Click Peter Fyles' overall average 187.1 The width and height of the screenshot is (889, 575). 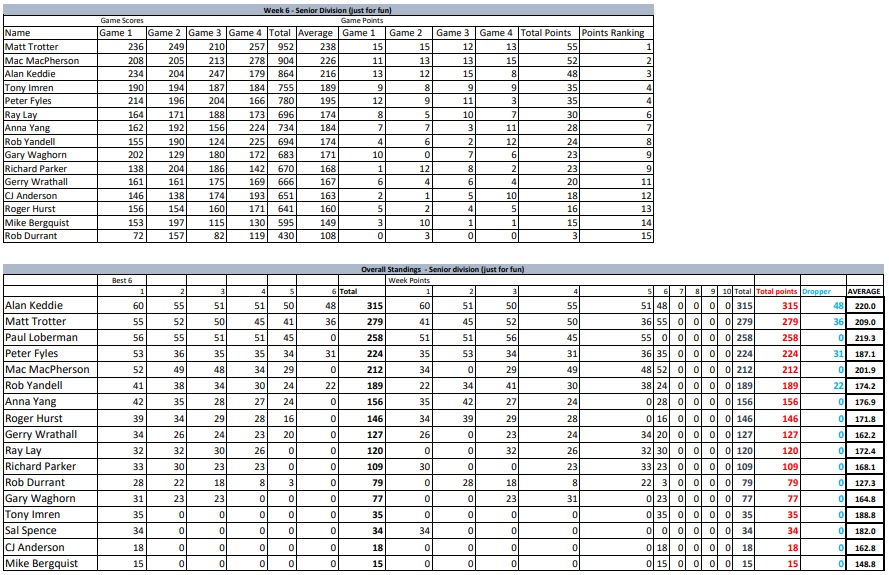tap(865, 353)
